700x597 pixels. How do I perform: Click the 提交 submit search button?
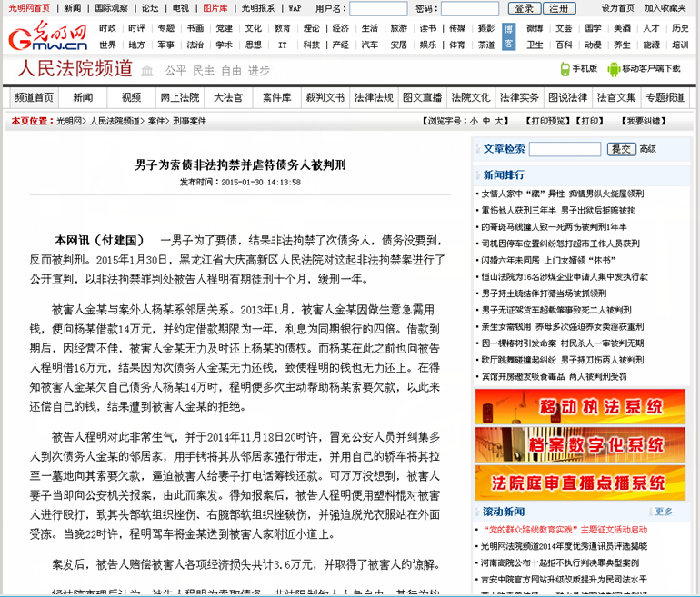[x=621, y=149]
